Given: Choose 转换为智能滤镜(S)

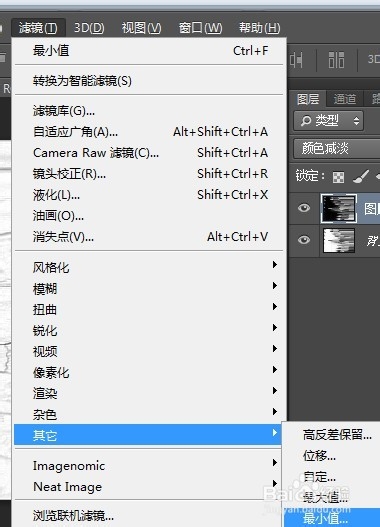Looking at the screenshot, I should point(150,81).
